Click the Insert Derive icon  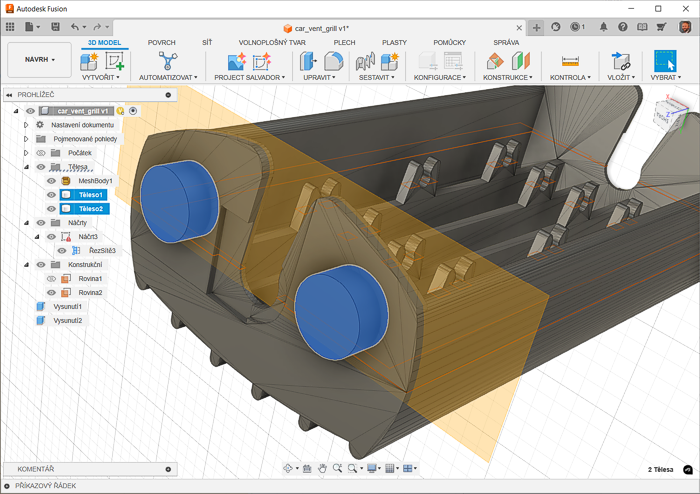(x=621, y=62)
